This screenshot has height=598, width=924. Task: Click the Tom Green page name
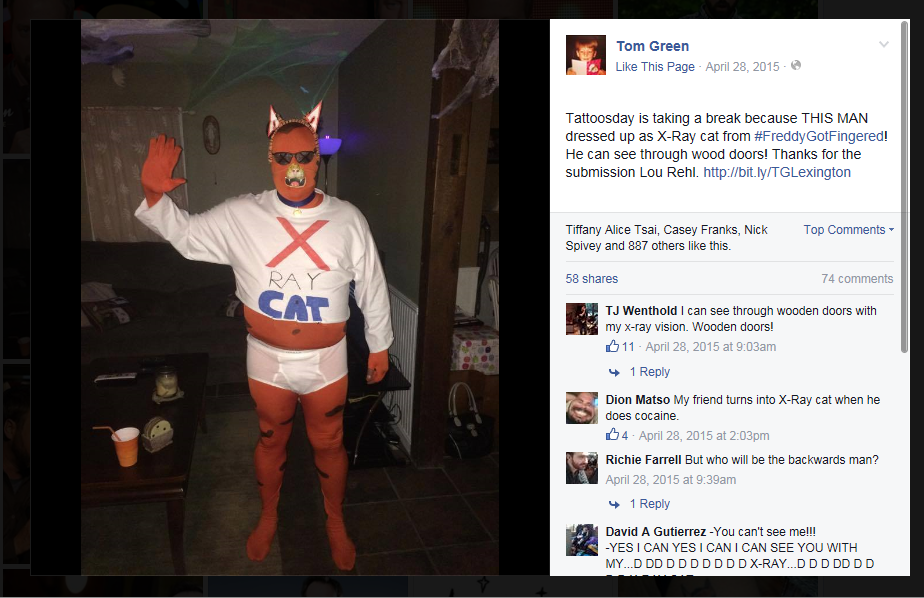[652, 46]
